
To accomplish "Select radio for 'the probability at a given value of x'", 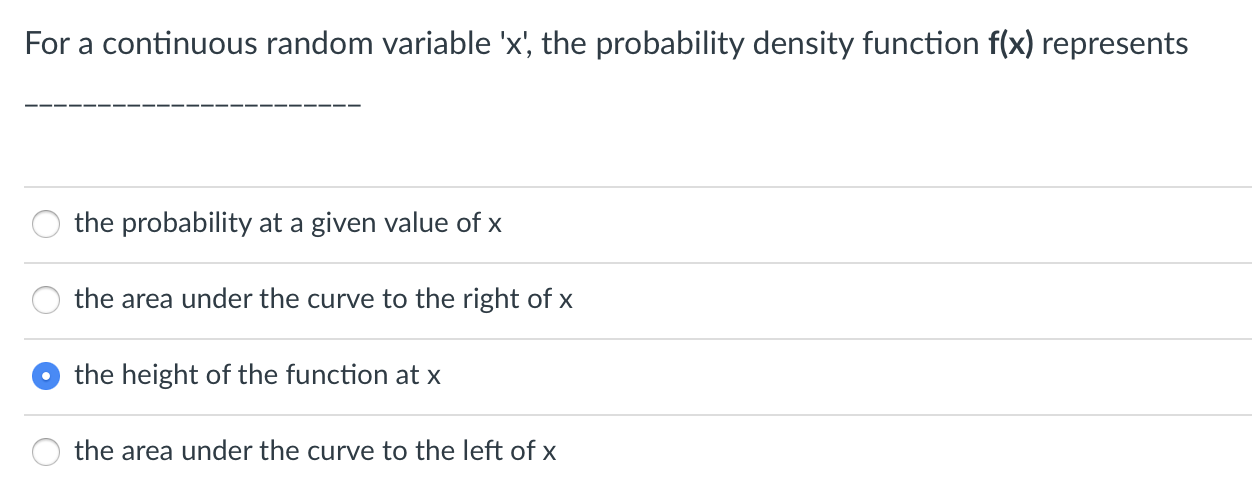I will click(46, 224).
